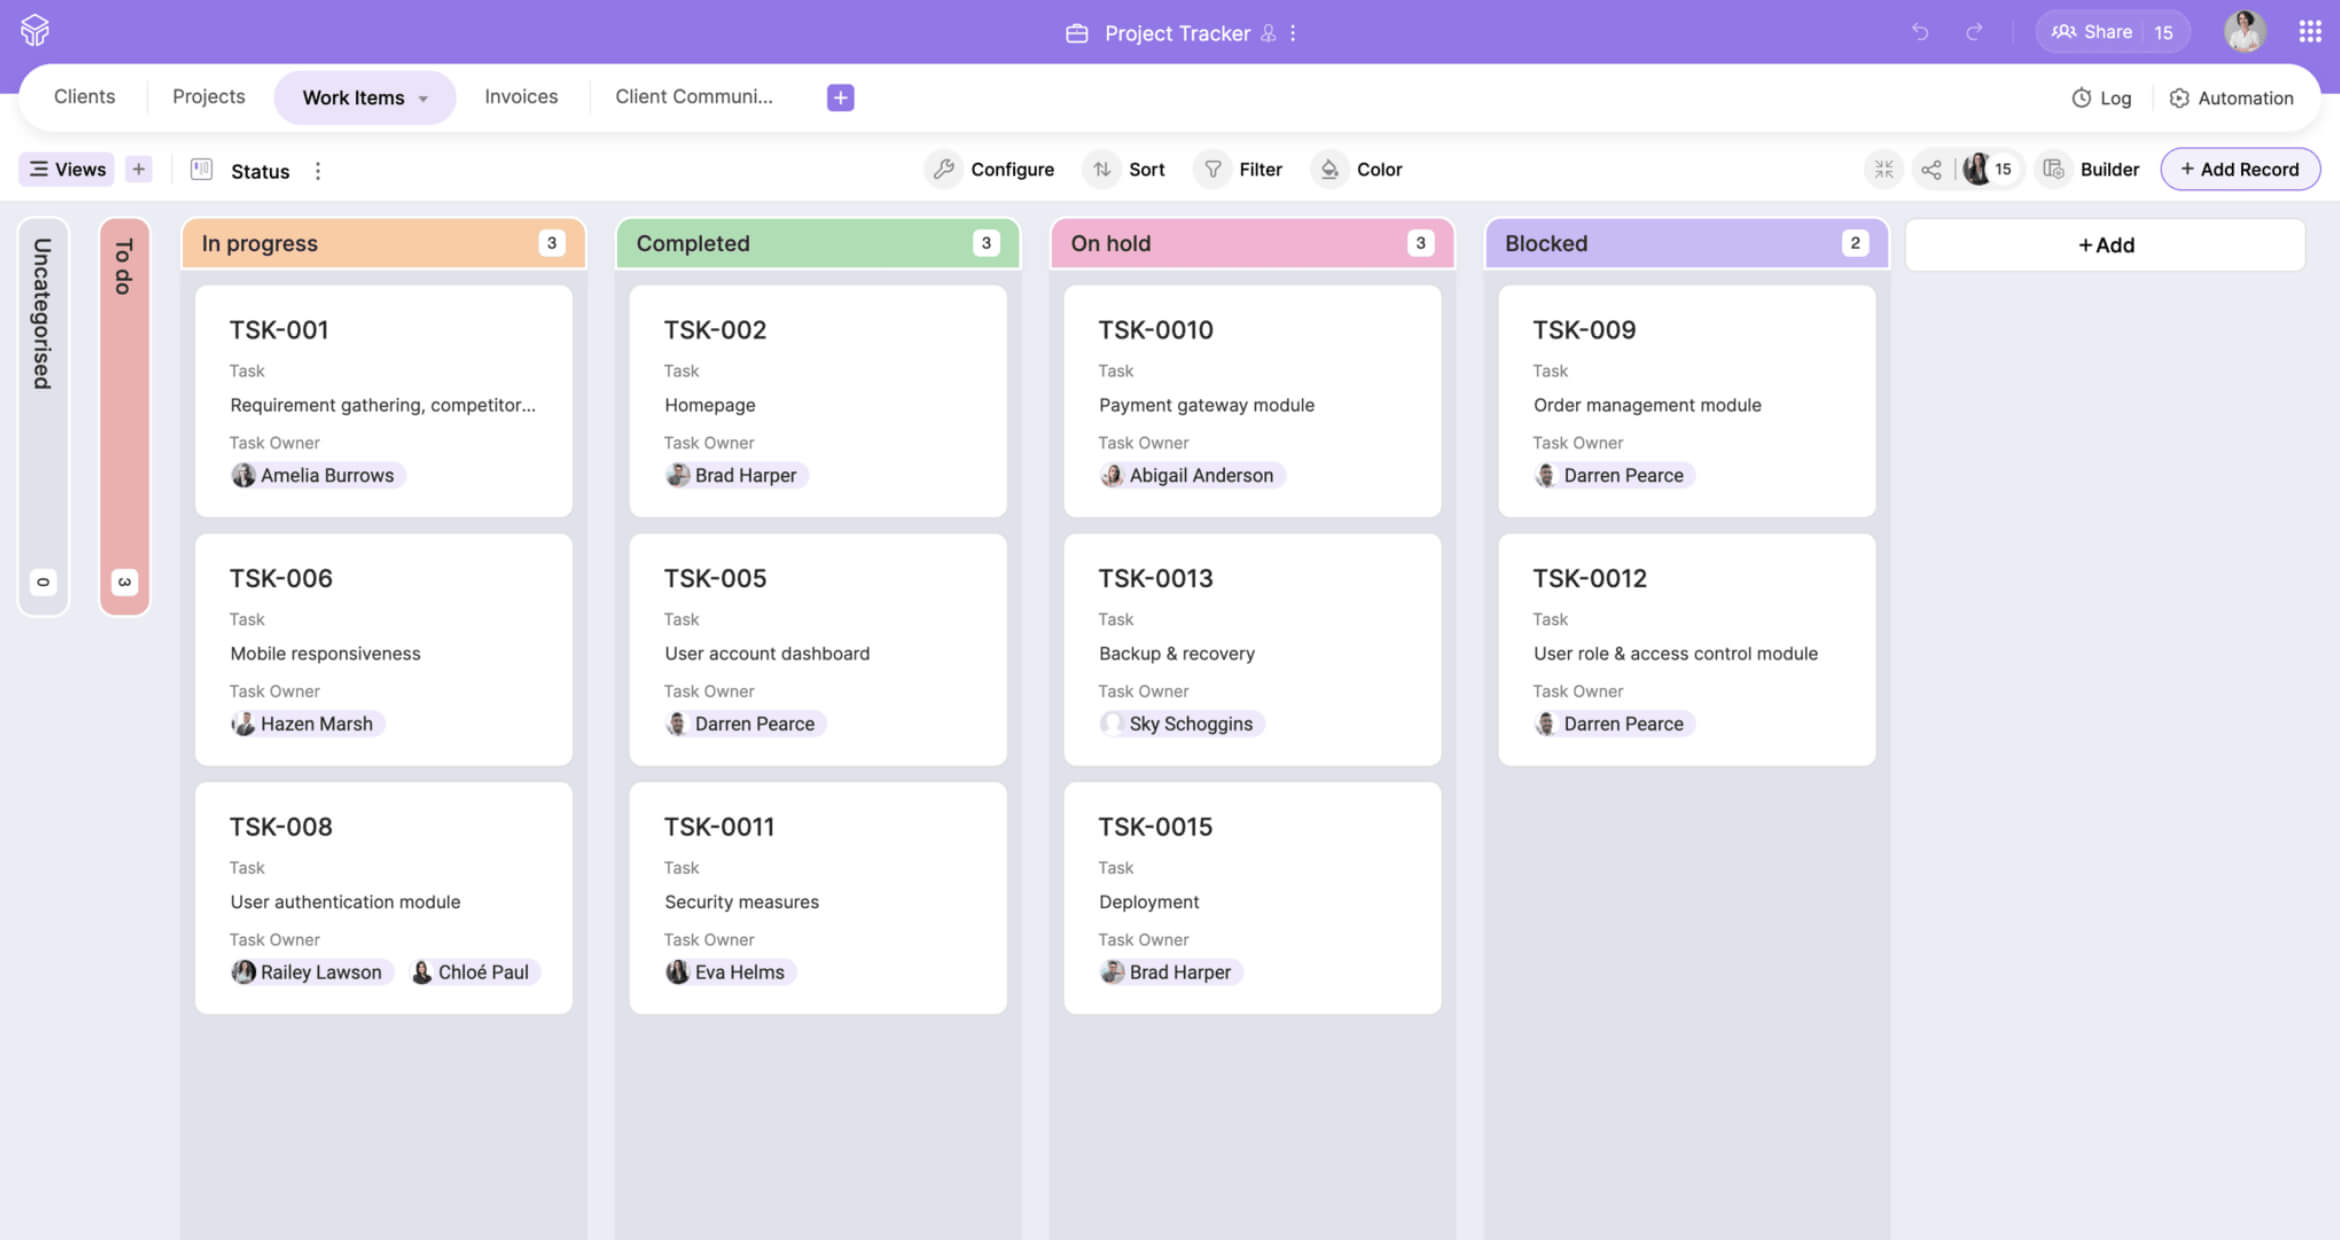Open the apps grid icon
2340x1240 pixels.
(2310, 32)
